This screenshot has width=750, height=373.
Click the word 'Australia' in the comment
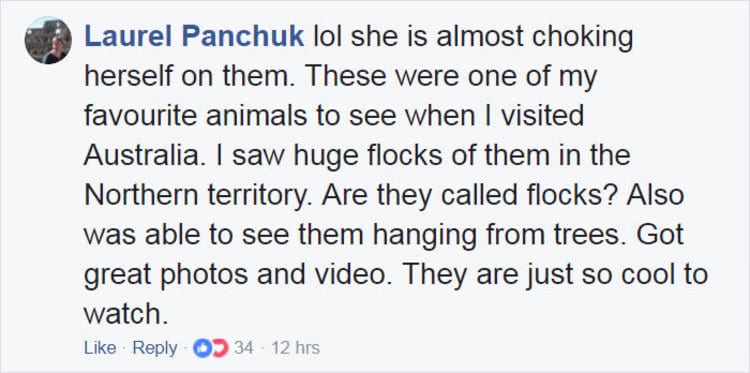pyautogui.click(x=142, y=155)
